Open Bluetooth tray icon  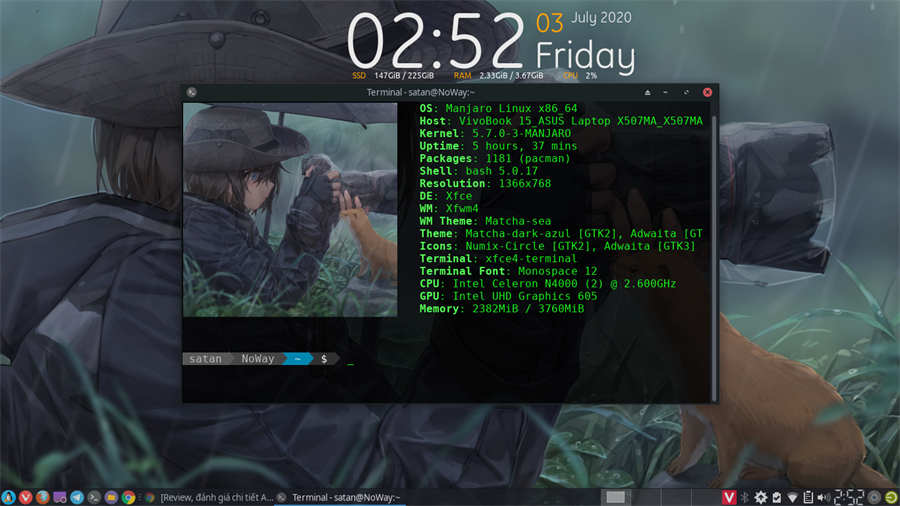pos(744,497)
